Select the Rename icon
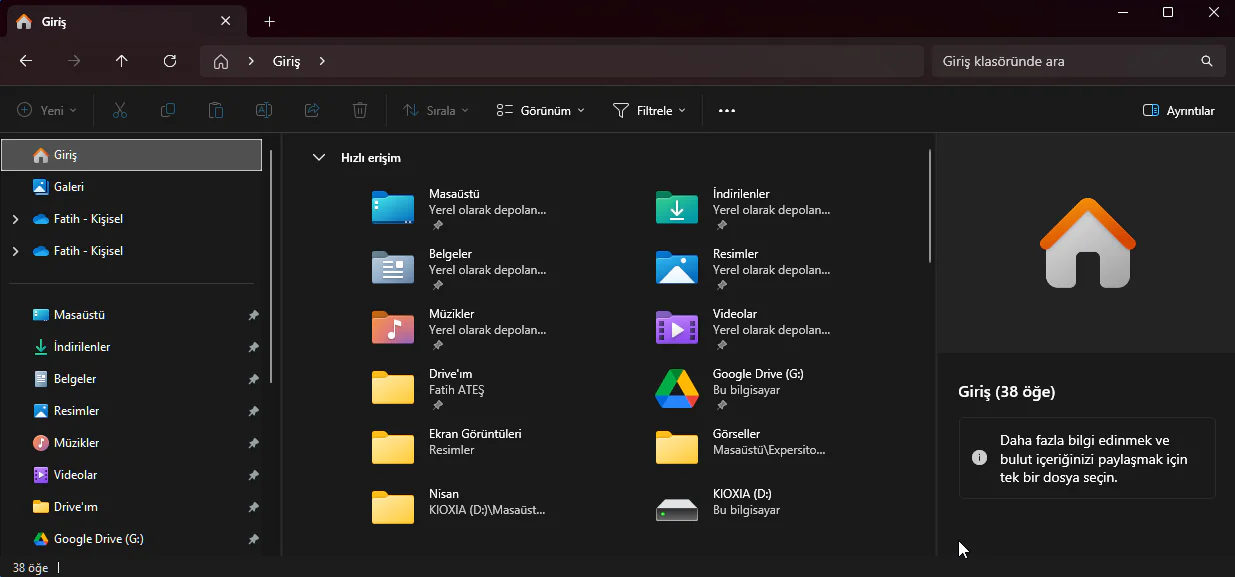Viewport: 1235px width, 577px height. click(x=263, y=110)
